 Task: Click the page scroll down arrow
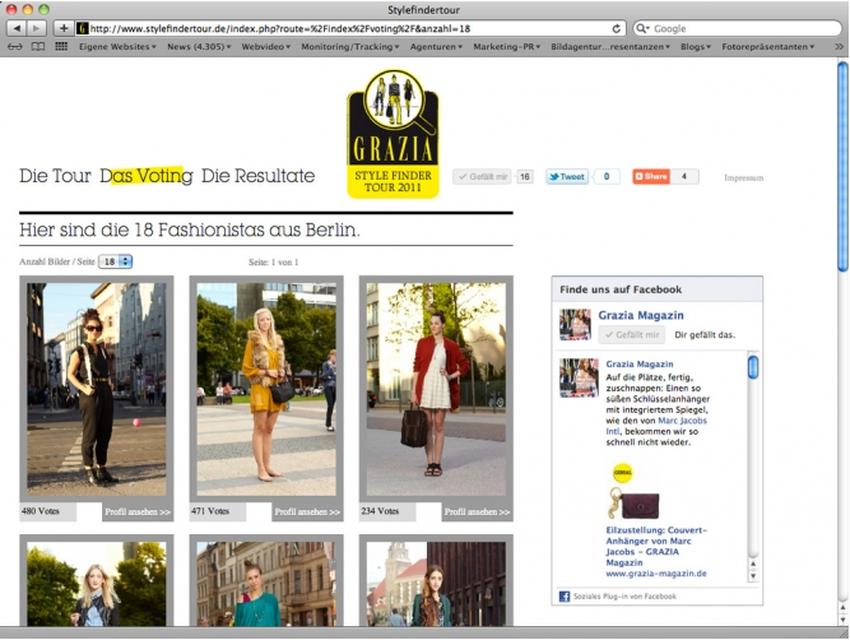tap(842, 620)
